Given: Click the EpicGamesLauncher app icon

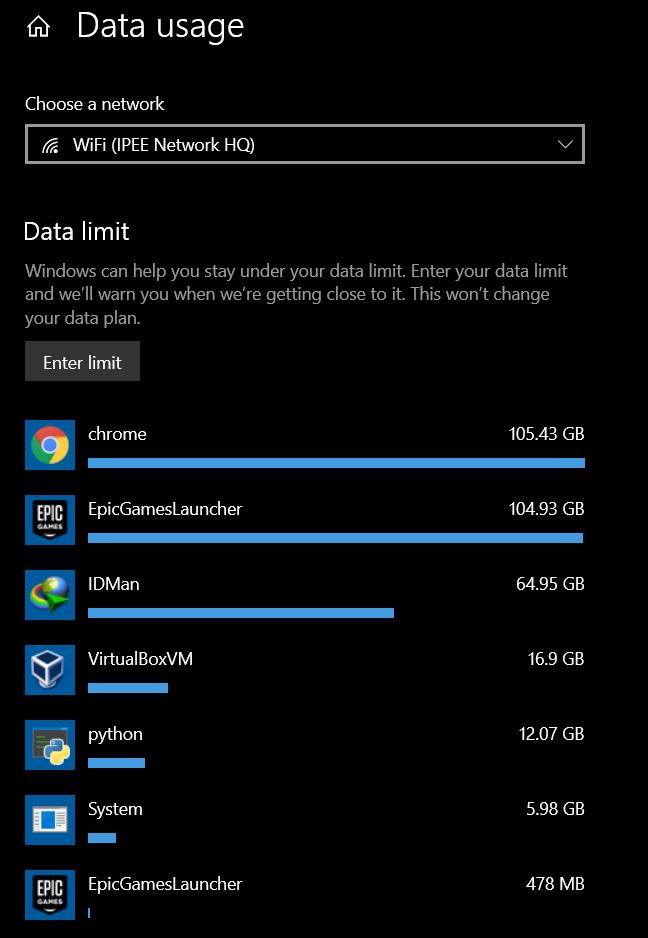Looking at the screenshot, I should point(50,520).
